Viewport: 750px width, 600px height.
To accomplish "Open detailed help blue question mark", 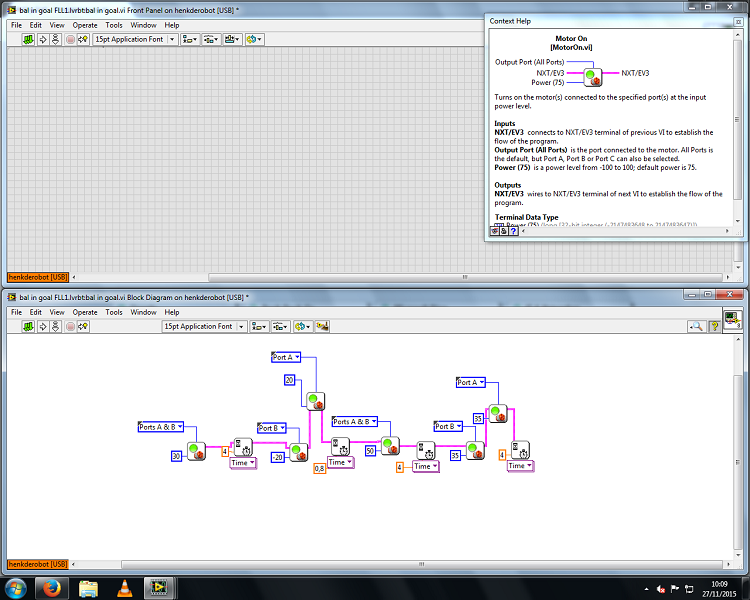I will tap(513, 231).
